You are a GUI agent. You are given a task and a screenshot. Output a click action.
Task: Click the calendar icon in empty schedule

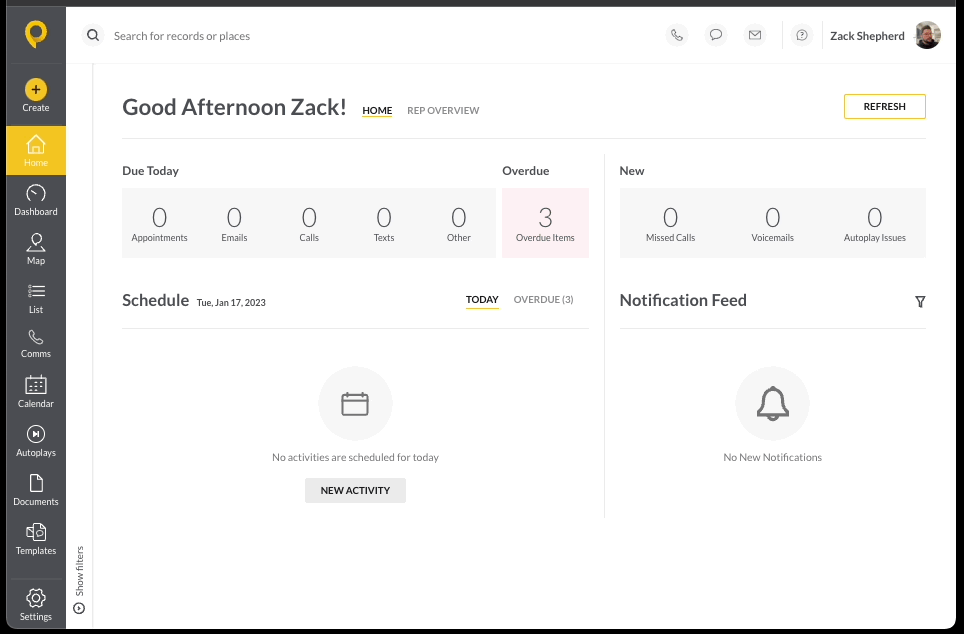pyautogui.click(x=355, y=403)
